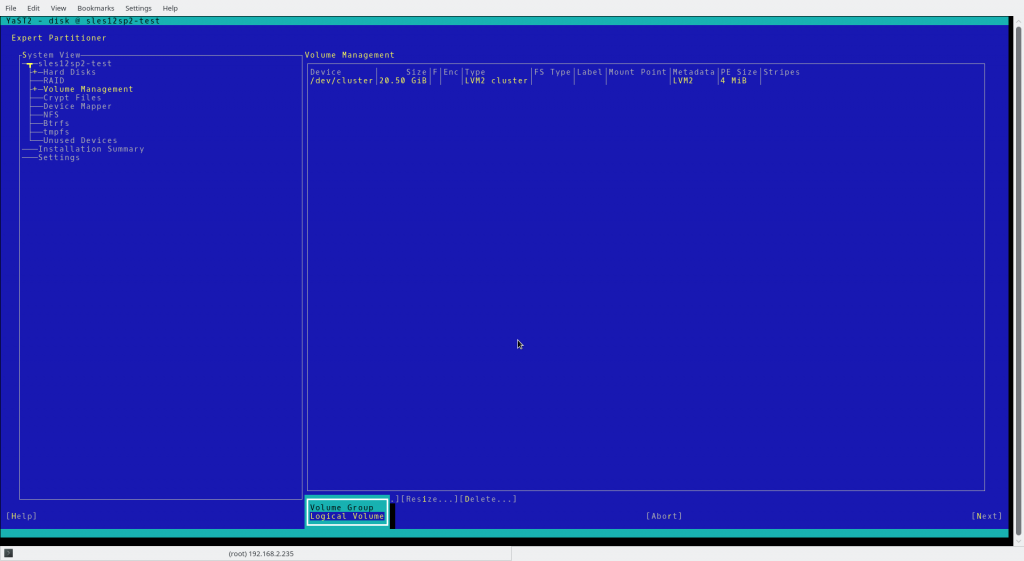Click the terminal icon in the bottom tab bar
This screenshot has height=561, width=1024.
[x=8, y=553]
